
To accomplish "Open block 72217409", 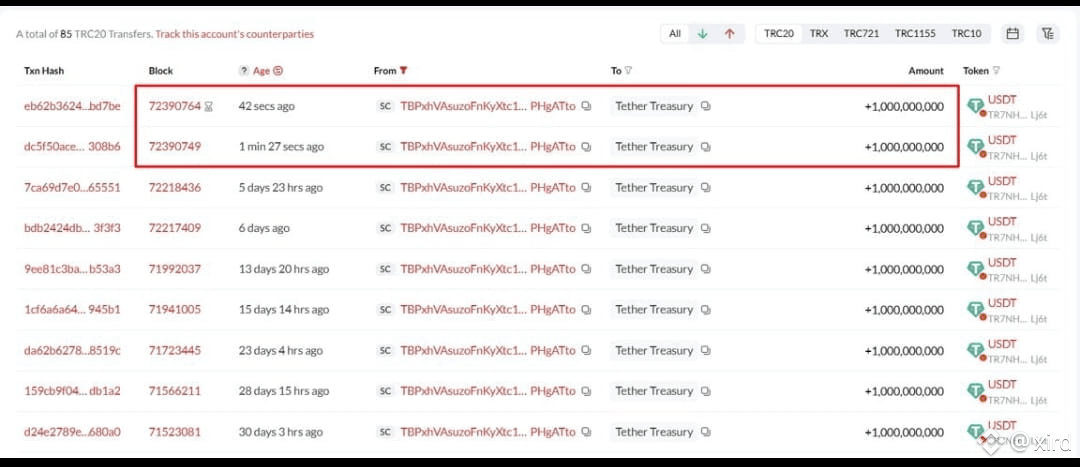I will (175, 228).
